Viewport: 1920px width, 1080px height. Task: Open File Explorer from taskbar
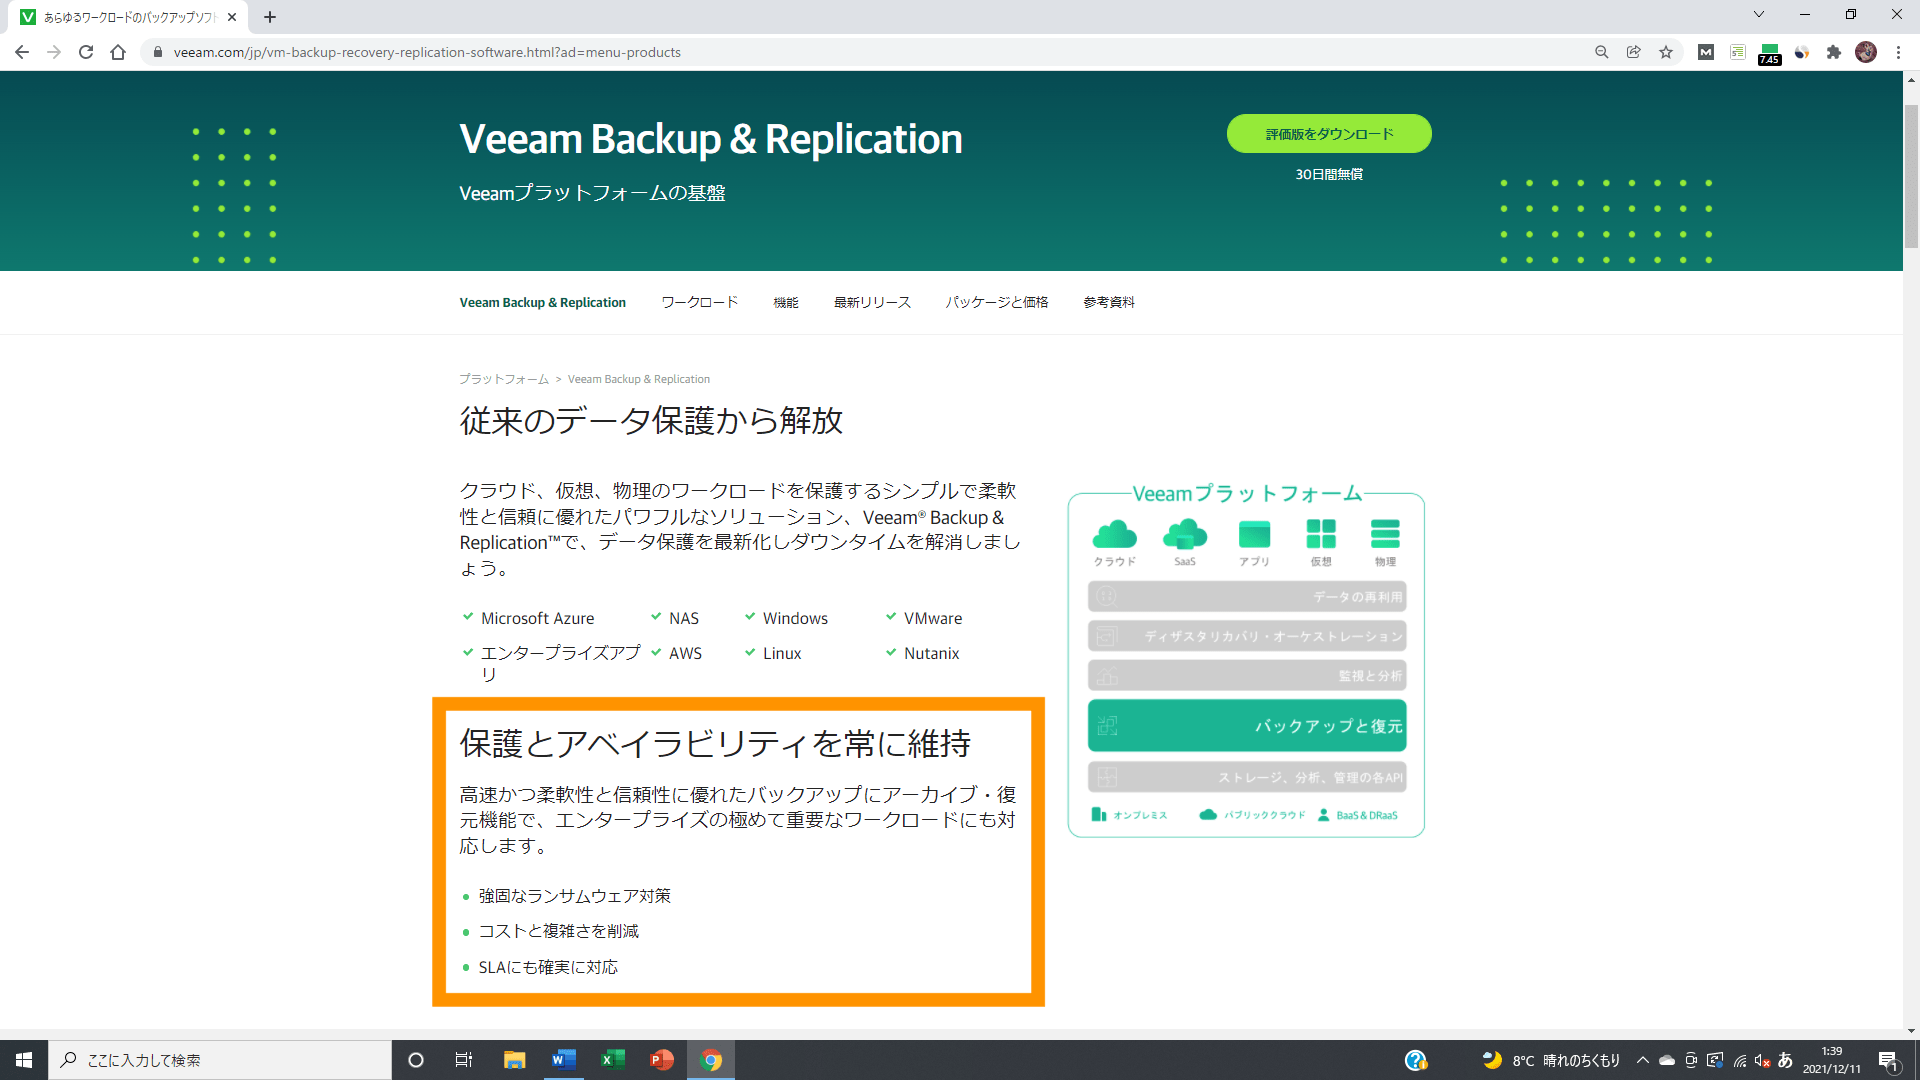tap(514, 1060)
